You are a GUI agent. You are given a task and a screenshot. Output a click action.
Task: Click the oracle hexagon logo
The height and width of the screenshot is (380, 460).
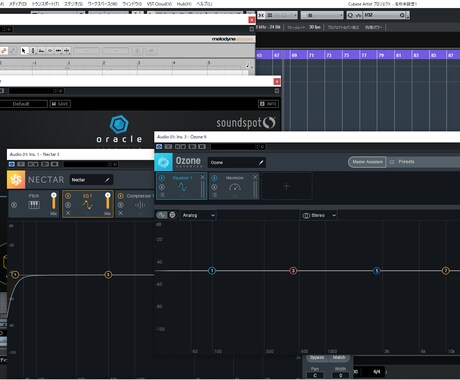click(119, 125)
